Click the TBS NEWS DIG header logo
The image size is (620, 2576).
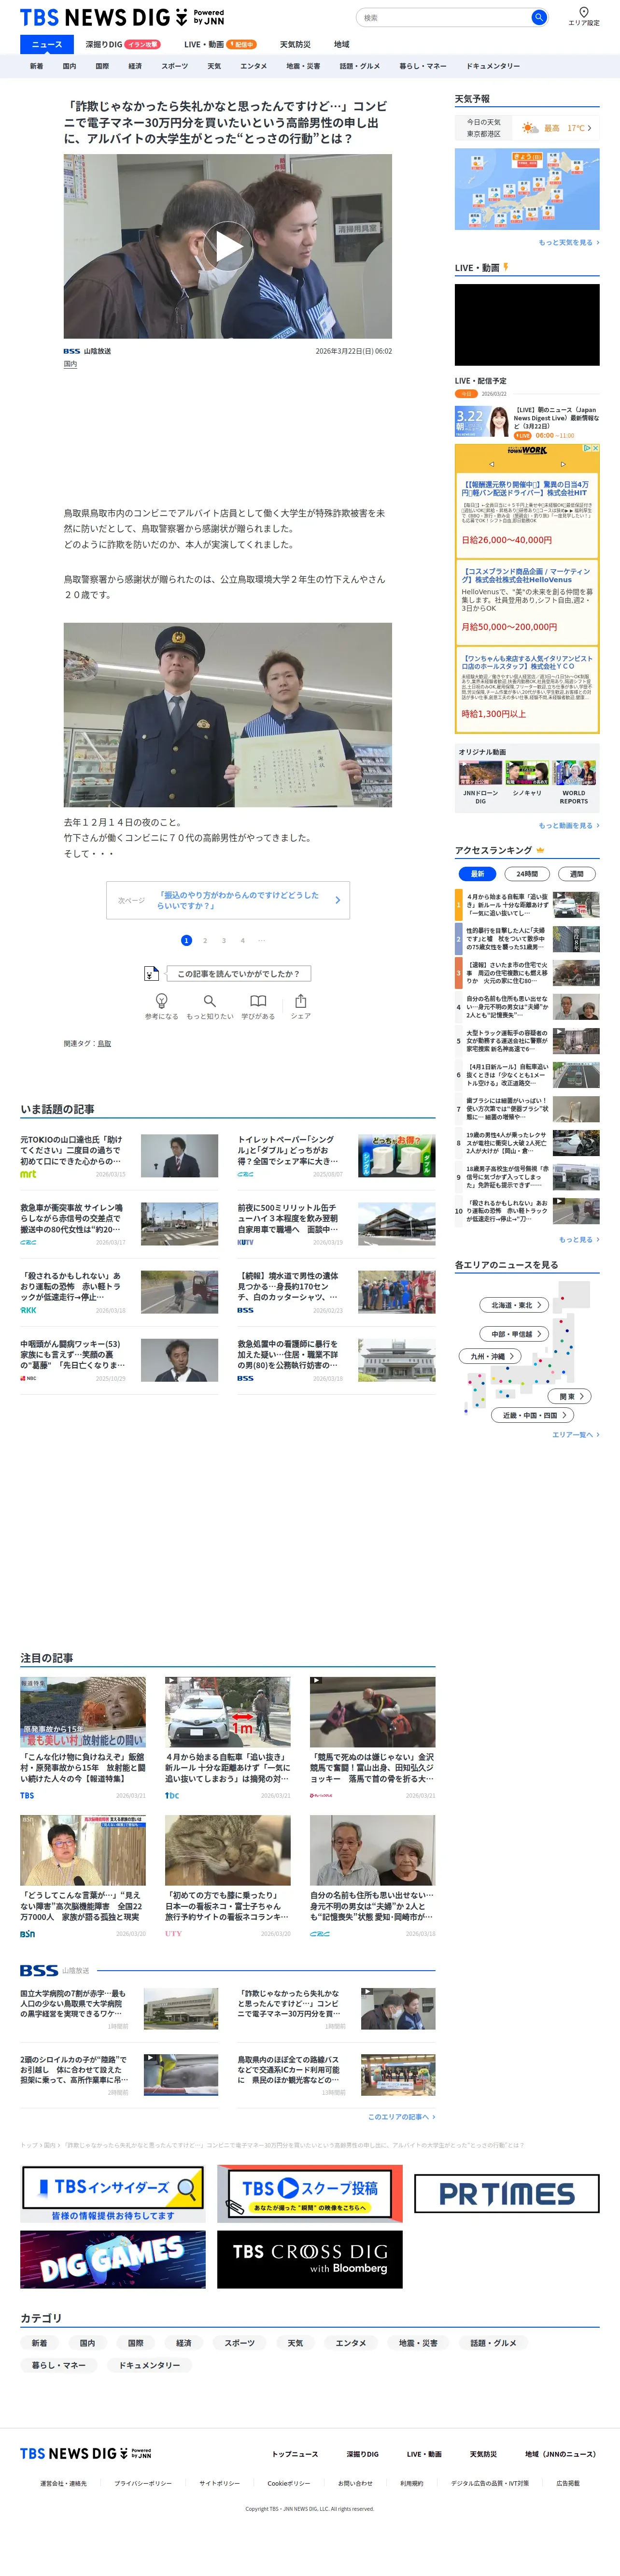[x=122, y=17]
